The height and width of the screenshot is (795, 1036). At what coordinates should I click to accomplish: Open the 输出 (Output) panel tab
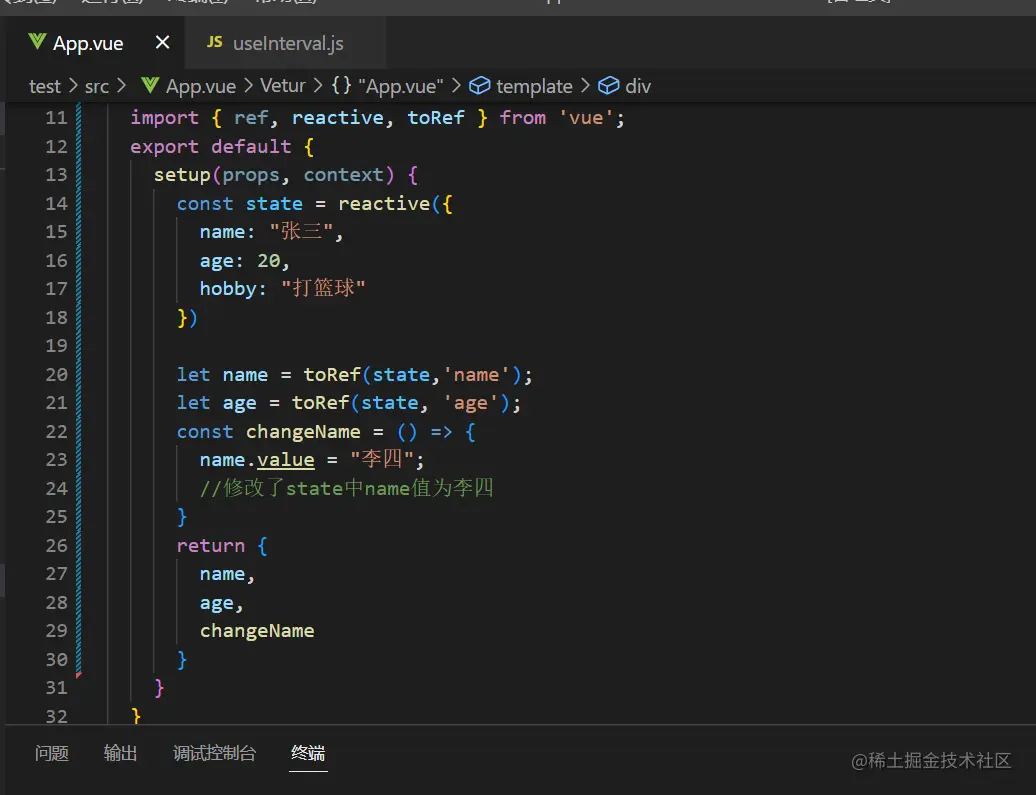(120, 753)
